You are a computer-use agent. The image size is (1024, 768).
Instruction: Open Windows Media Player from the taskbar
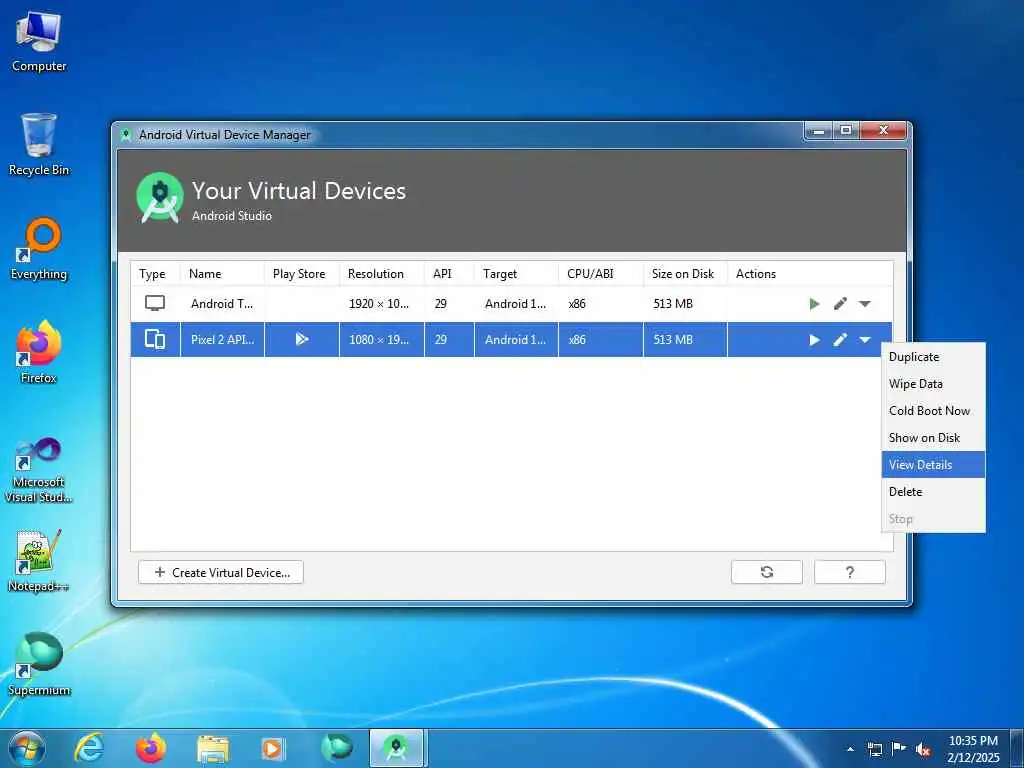click(272, 748)
